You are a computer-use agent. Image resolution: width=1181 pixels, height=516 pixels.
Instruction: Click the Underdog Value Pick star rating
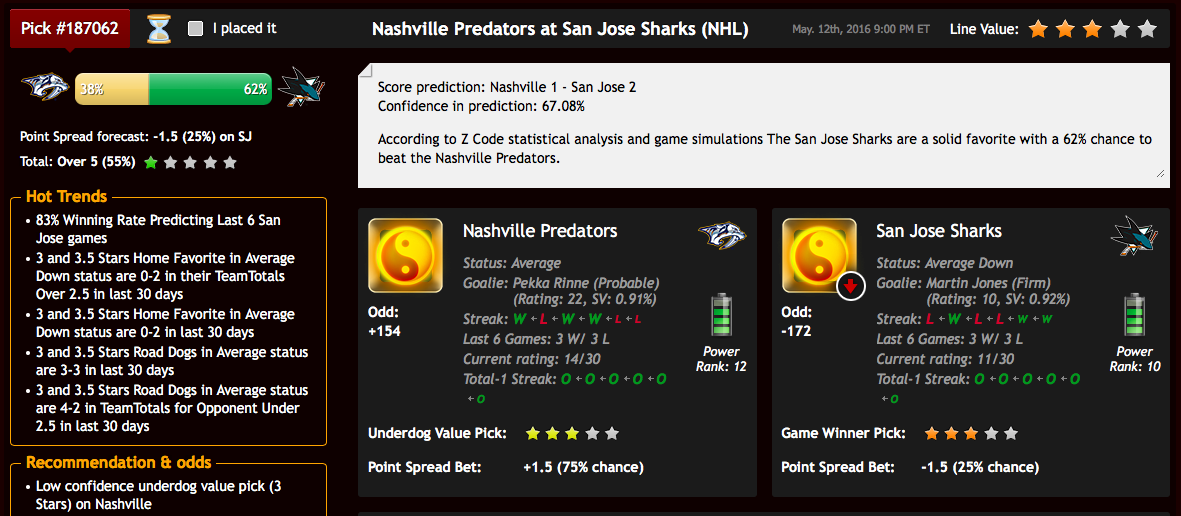(572, 433)
